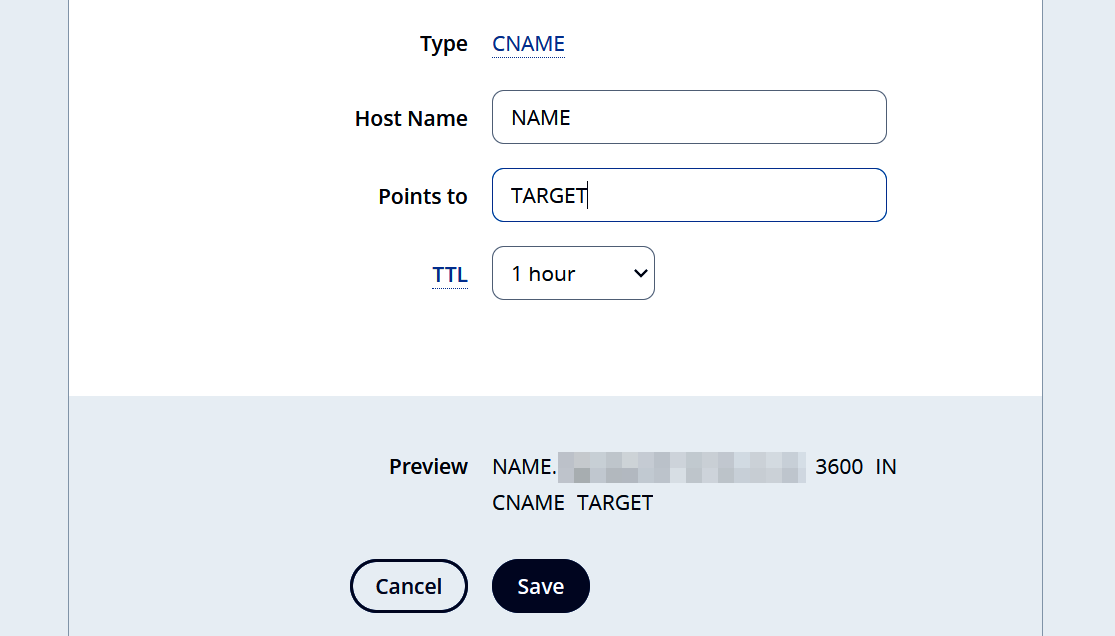Open the CNAME record type link
1115x636 pixels.
click(527, 44)
